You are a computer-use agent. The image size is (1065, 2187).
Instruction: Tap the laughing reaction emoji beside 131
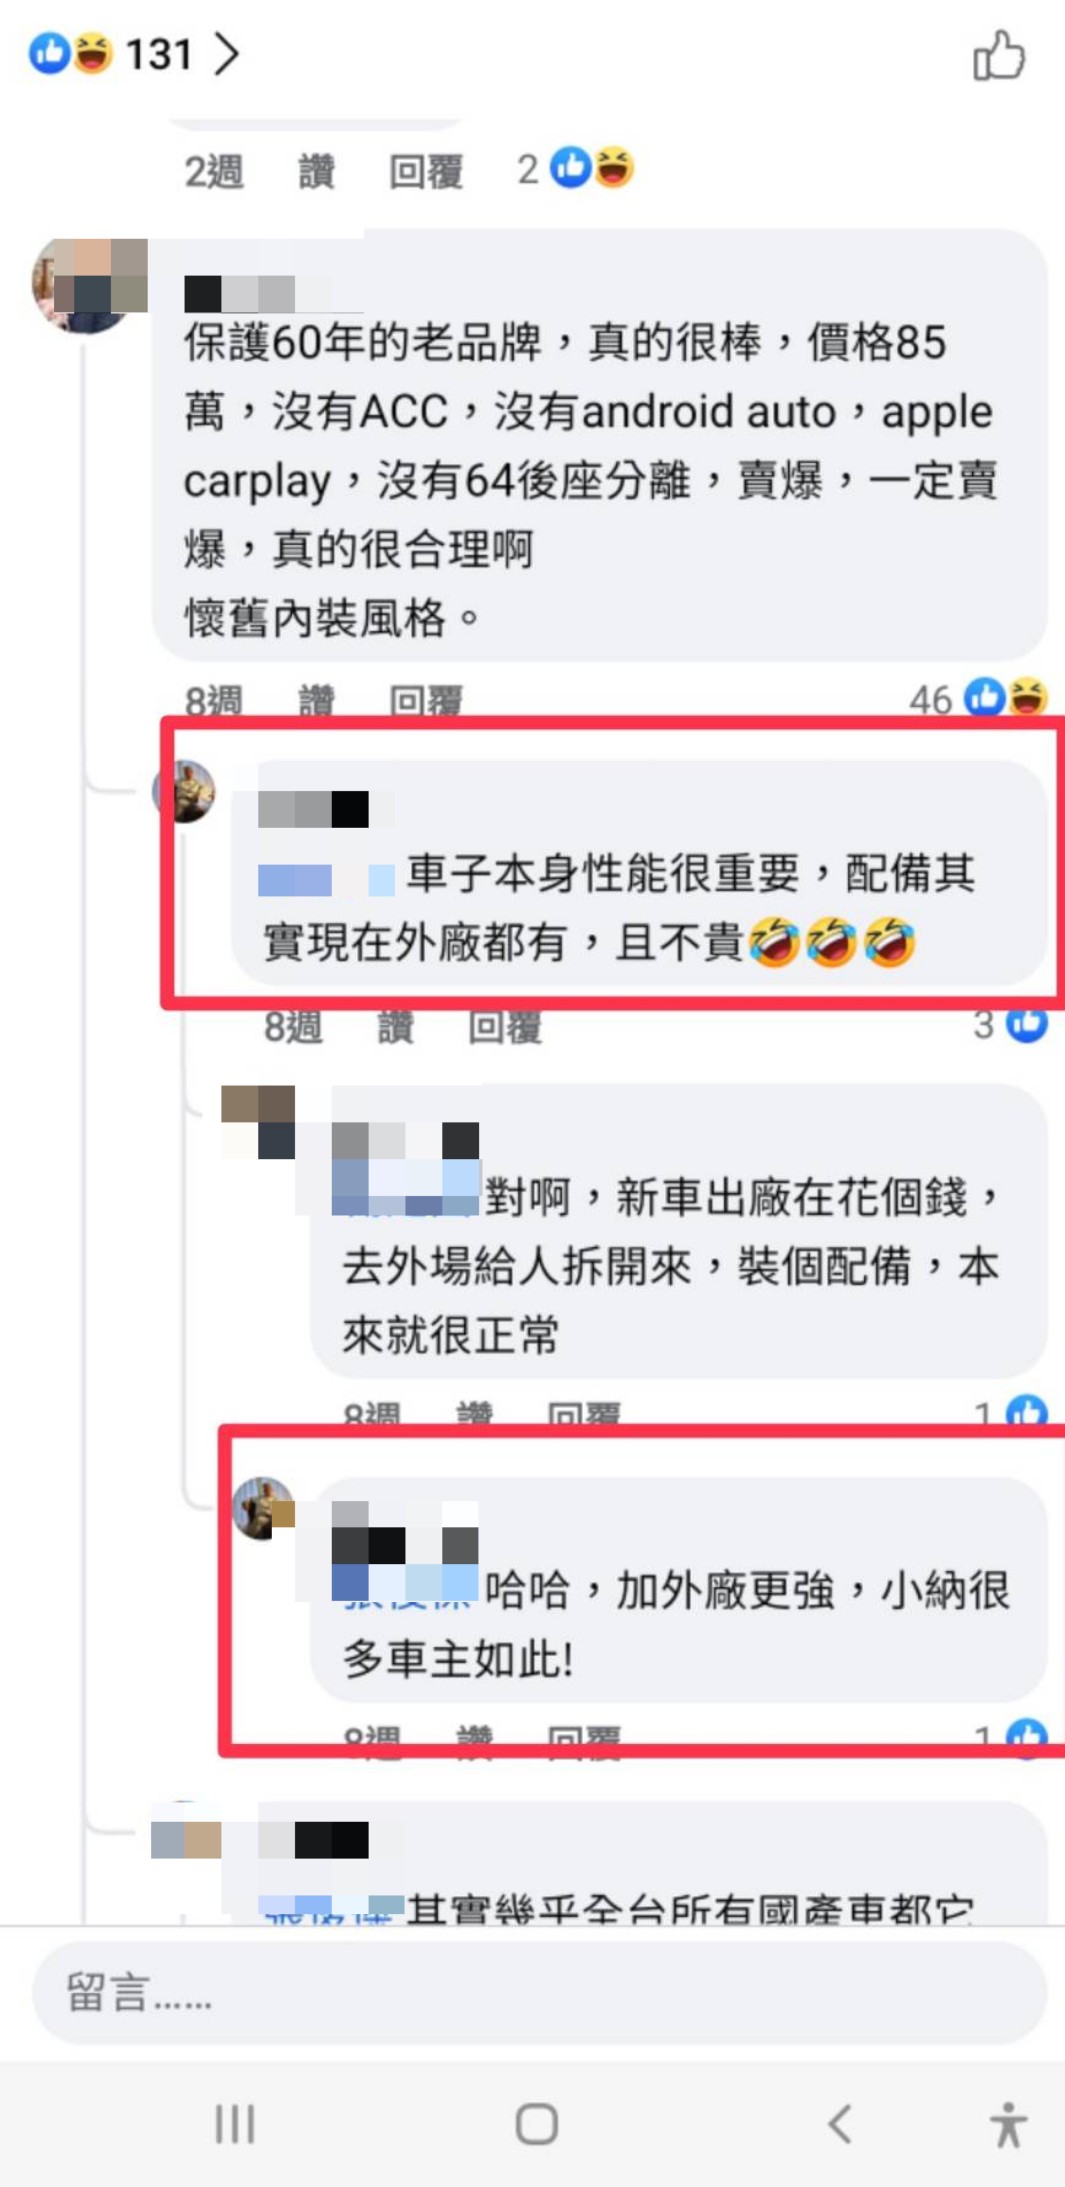tap(92, 53)
